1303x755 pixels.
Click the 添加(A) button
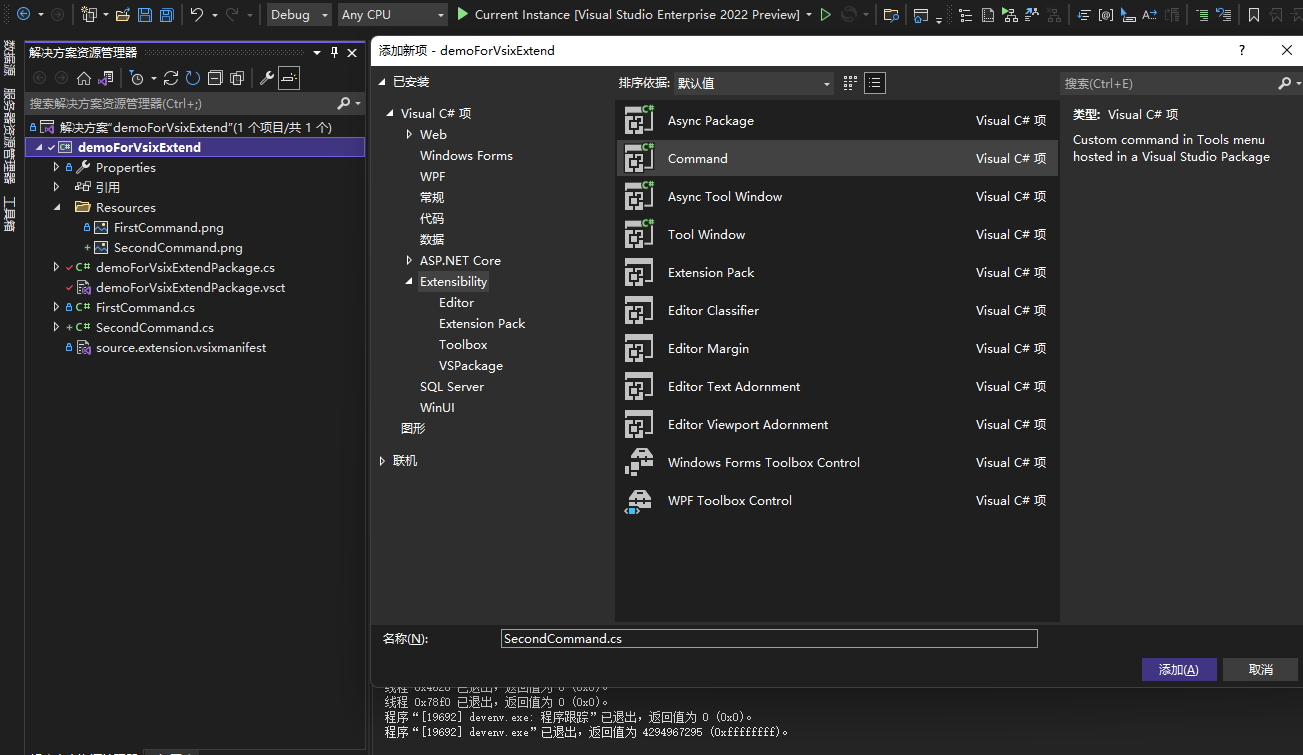1178,669
